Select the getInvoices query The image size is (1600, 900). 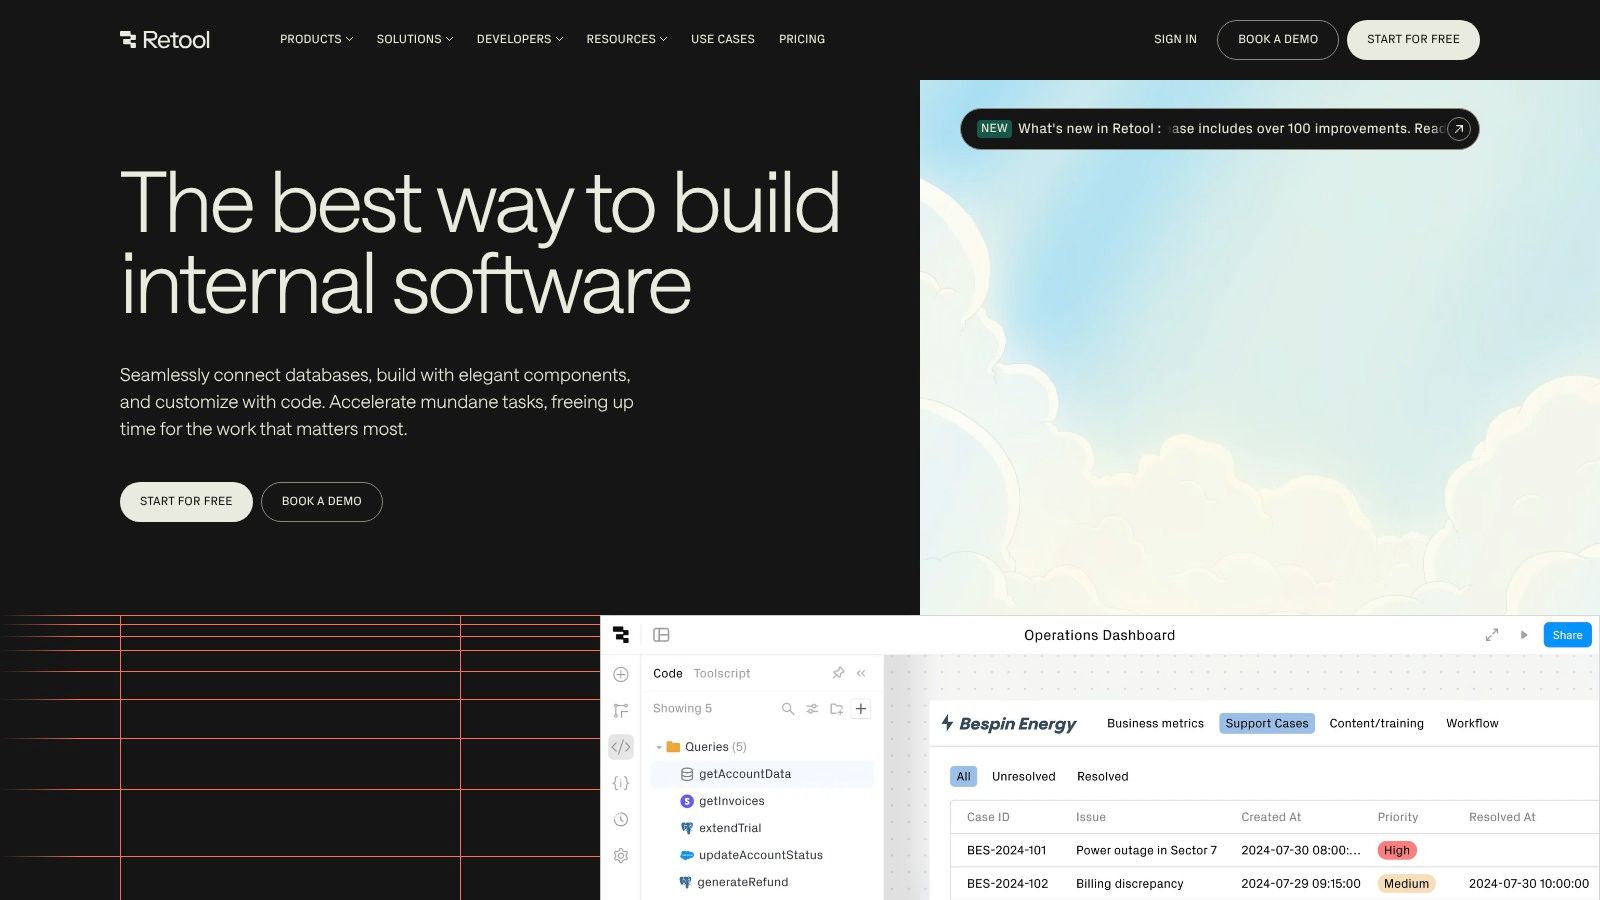(x=731, y=801)
